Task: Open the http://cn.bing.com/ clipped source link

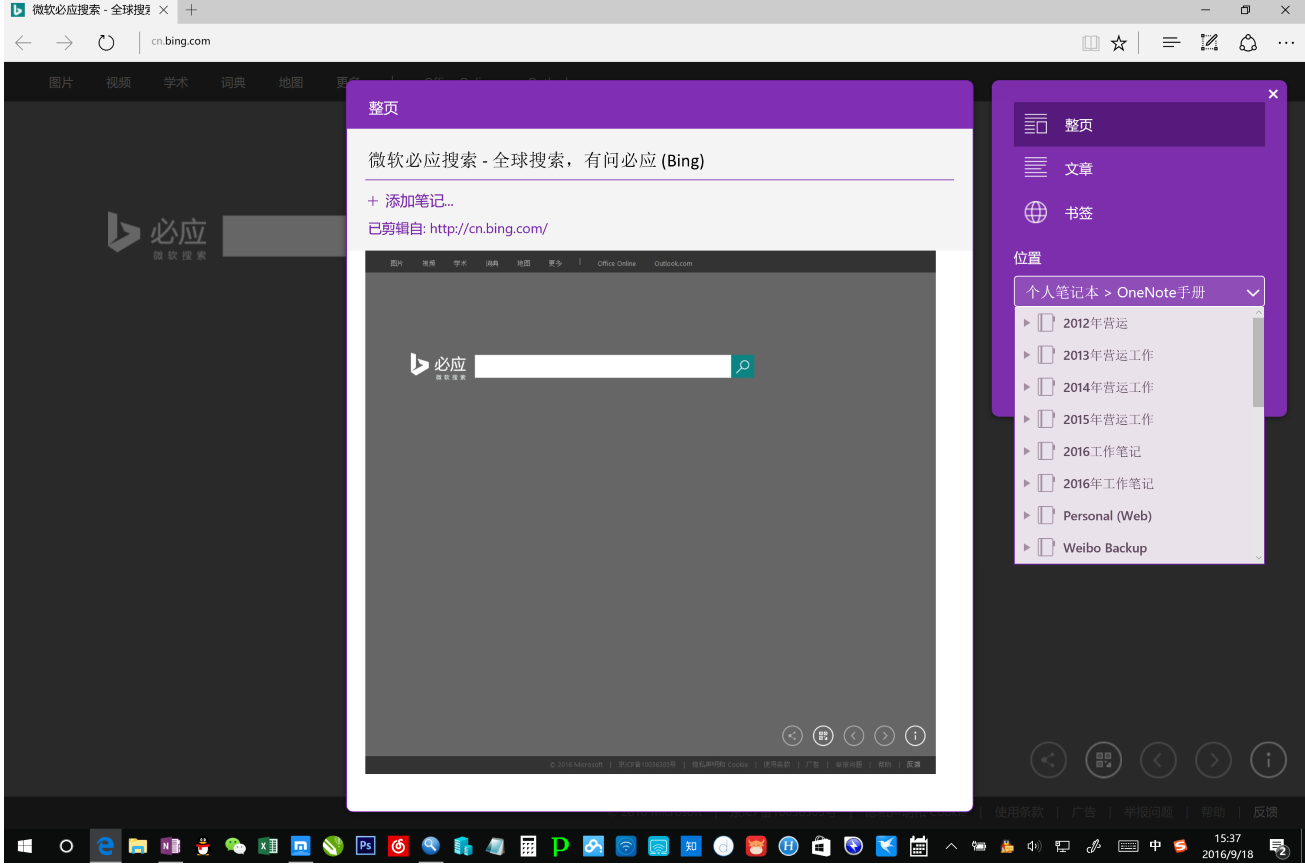Action: [489, 228]
